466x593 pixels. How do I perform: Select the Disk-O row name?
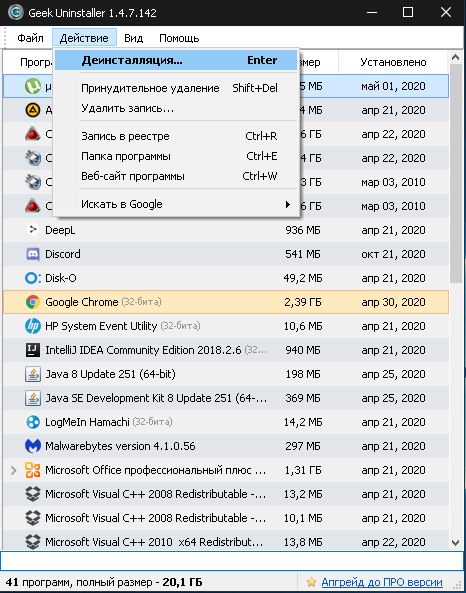coord(61,278)
